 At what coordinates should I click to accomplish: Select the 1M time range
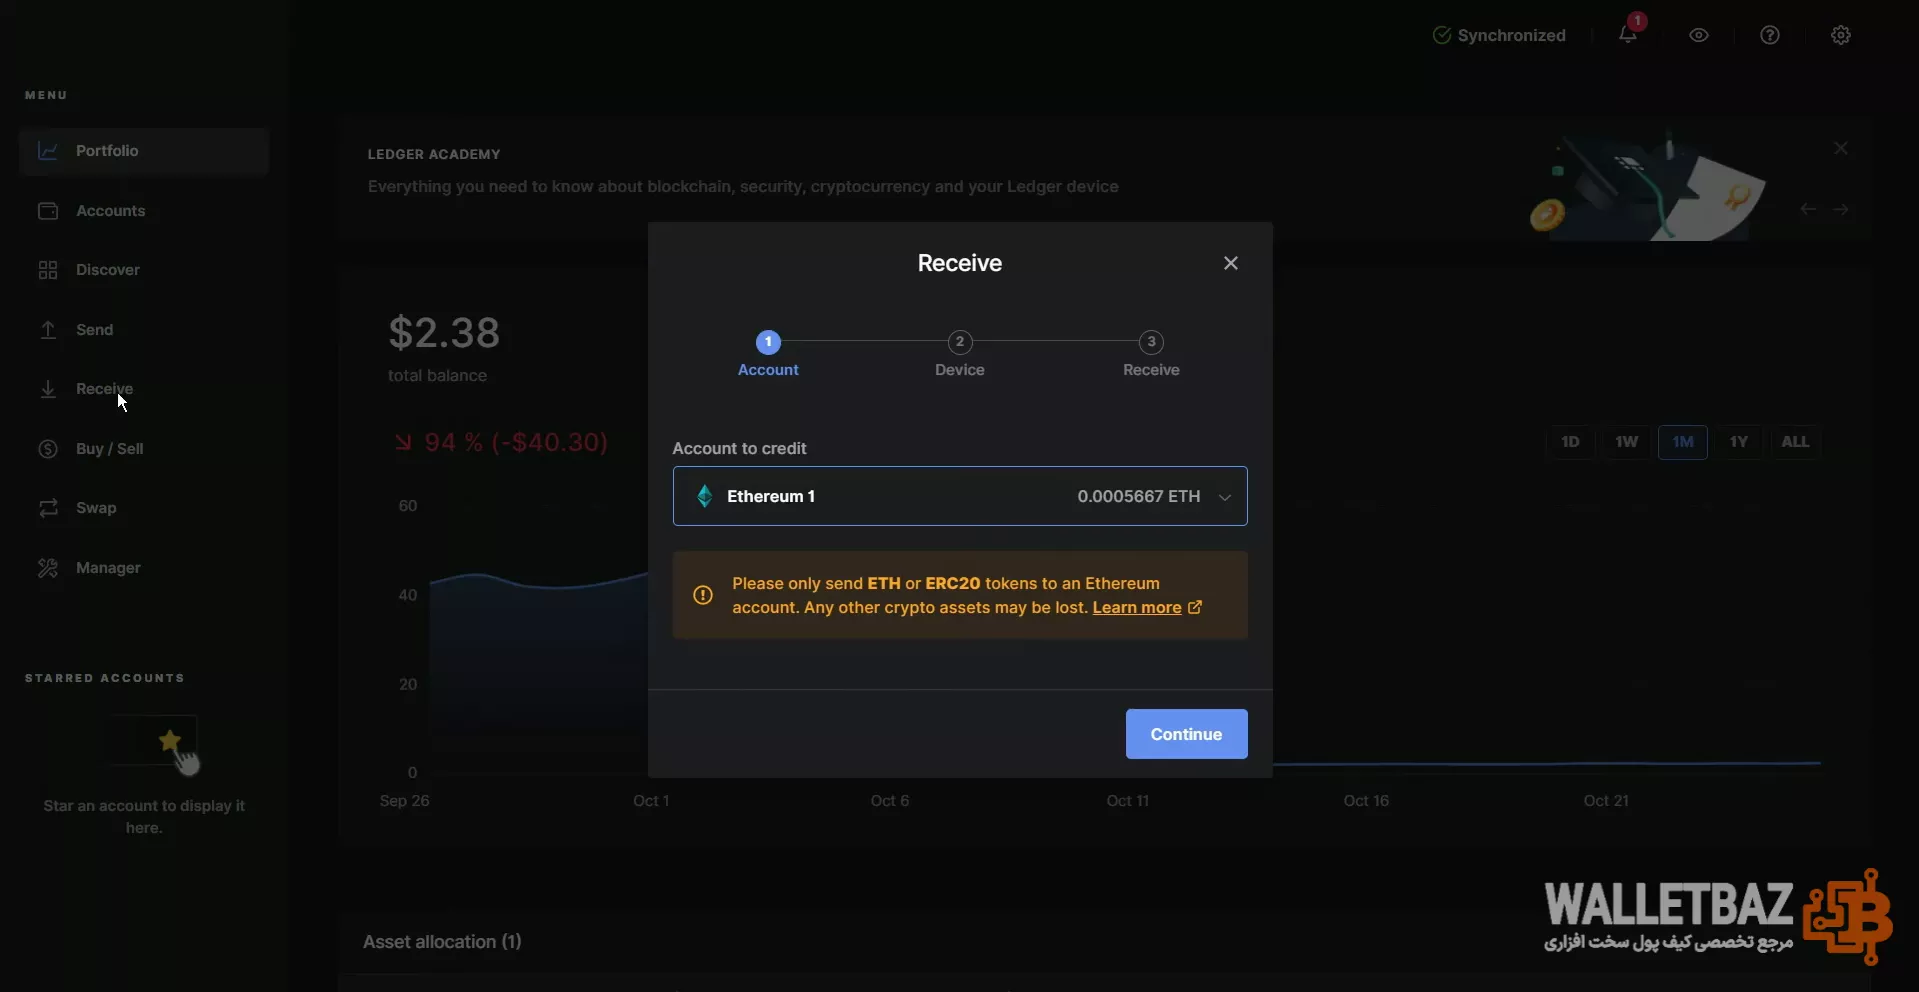click(x=1683, y=442)
